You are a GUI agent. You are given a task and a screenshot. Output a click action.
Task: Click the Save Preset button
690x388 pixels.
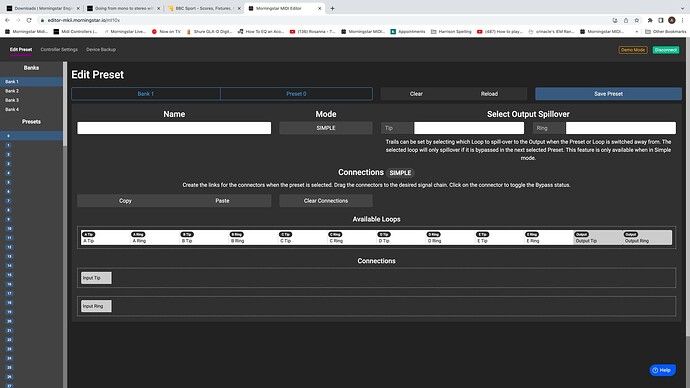(608, 94)
